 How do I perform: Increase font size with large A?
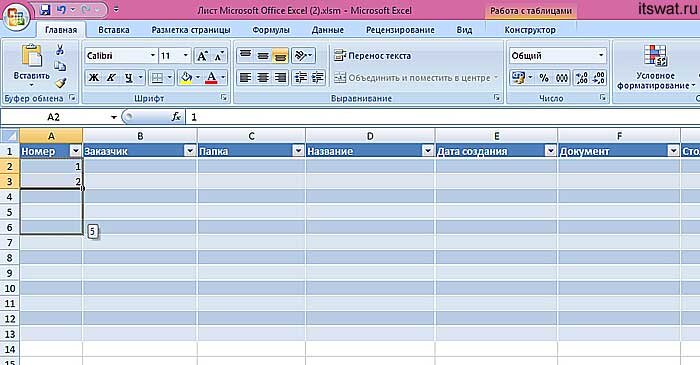[202, 56]
